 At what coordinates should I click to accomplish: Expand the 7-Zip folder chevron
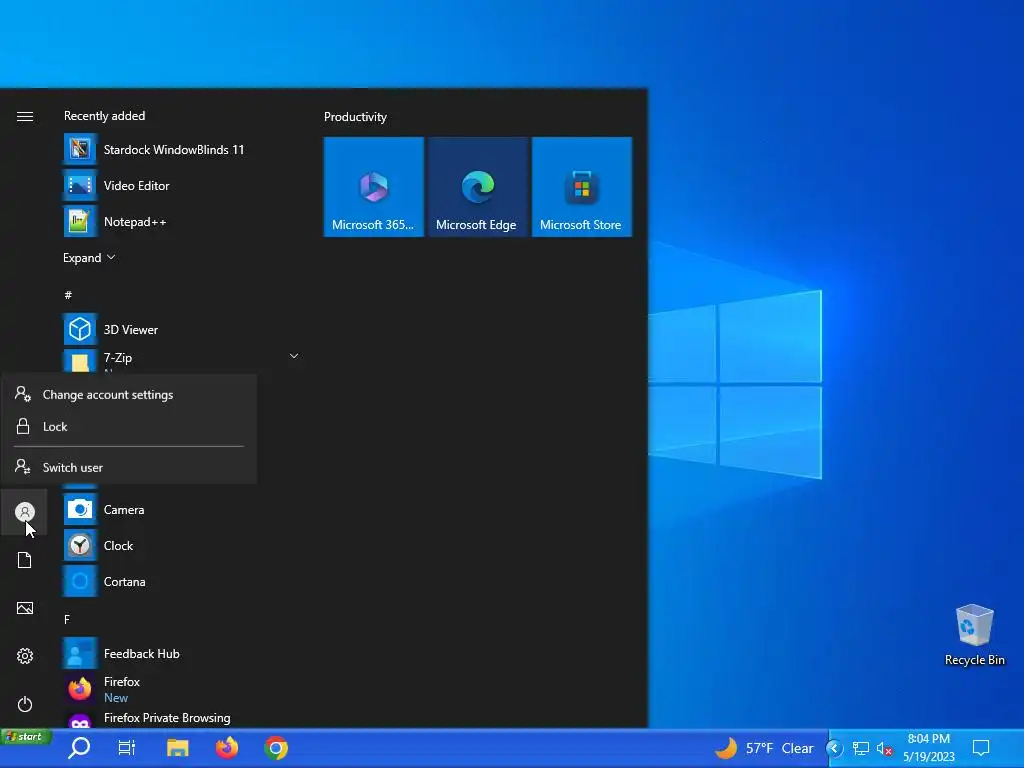click(x=294, y=356)
